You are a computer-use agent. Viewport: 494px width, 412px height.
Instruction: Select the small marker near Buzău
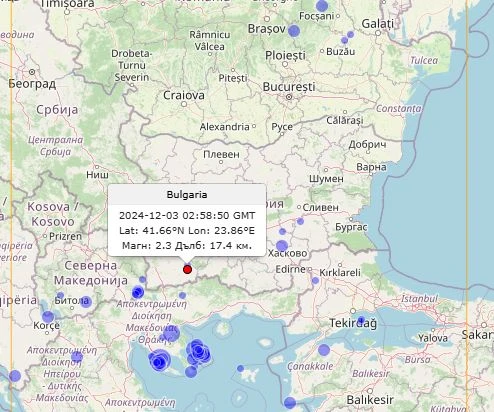(344, 40)
